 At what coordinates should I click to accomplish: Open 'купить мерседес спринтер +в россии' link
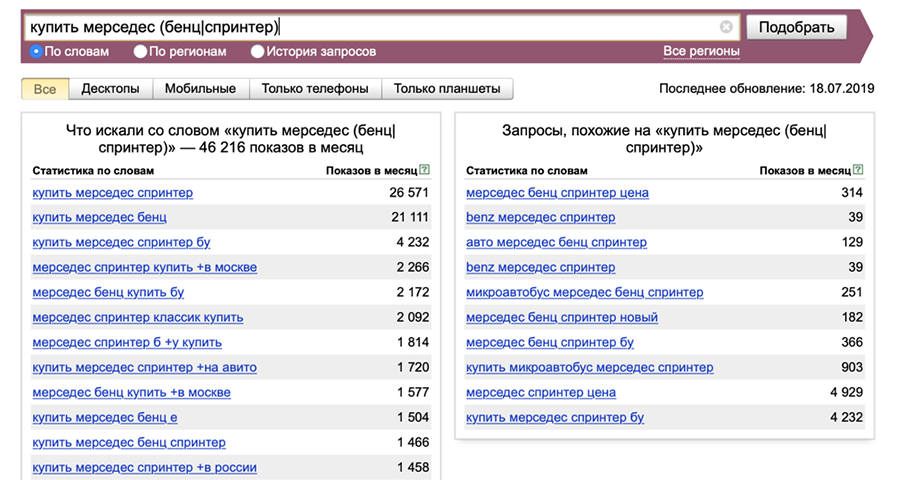145,467
